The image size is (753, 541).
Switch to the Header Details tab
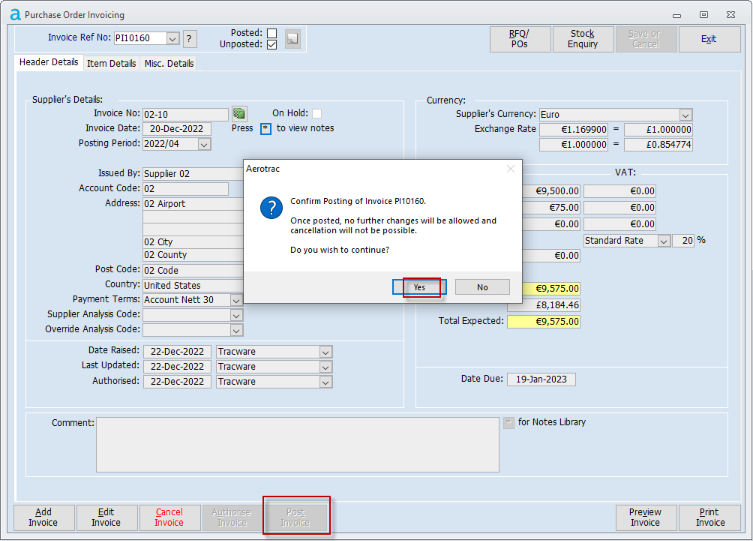coord(49,62)
